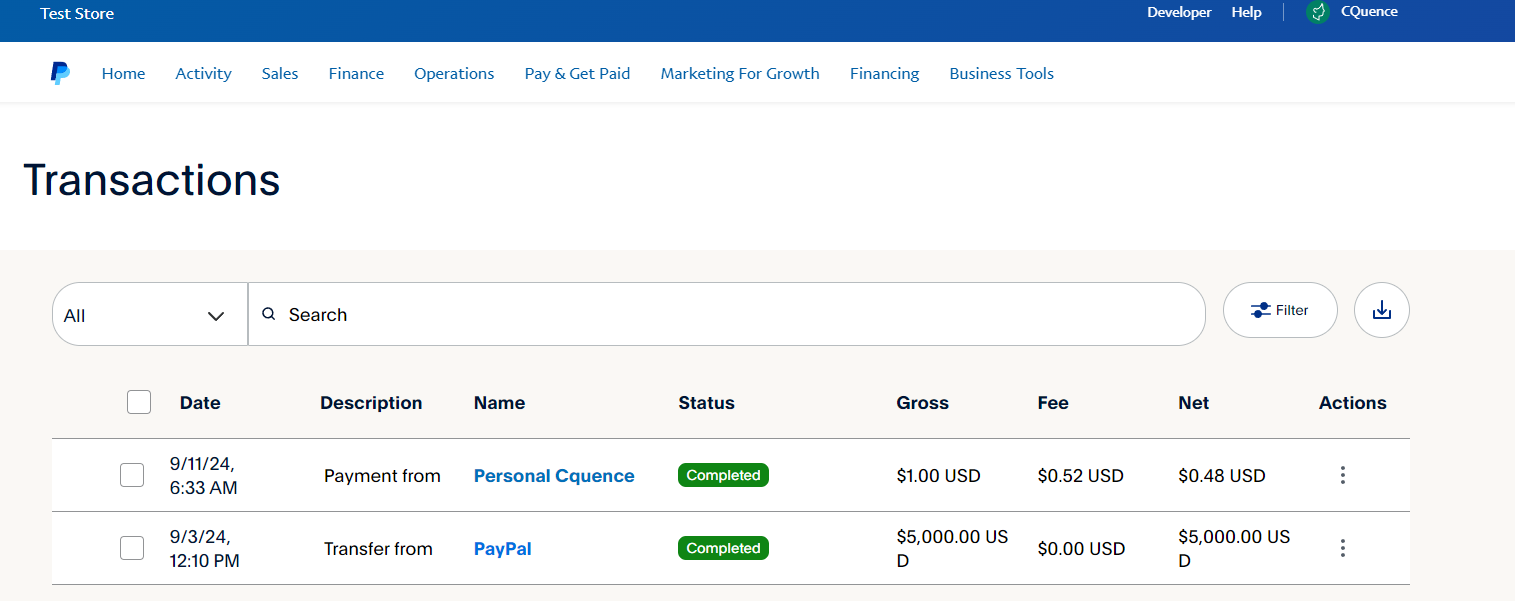The height and width of the screenshot is (606, 1515).
Task: Open the Help link in header
Action: pos(1246,13)
